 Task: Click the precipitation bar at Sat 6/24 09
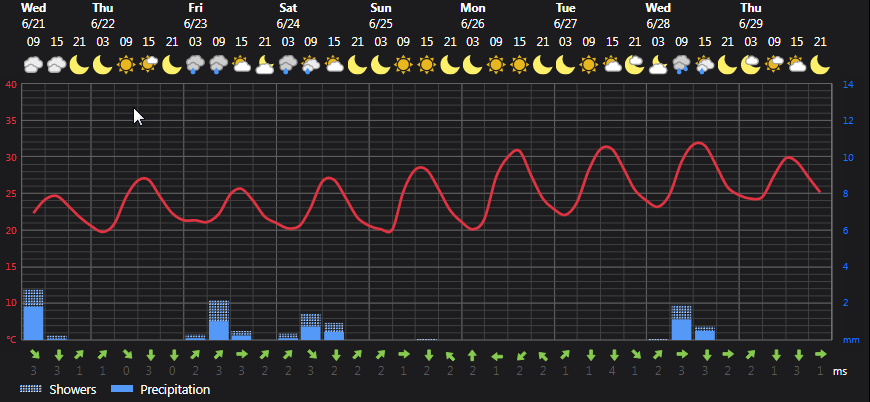tap(311, 327)
